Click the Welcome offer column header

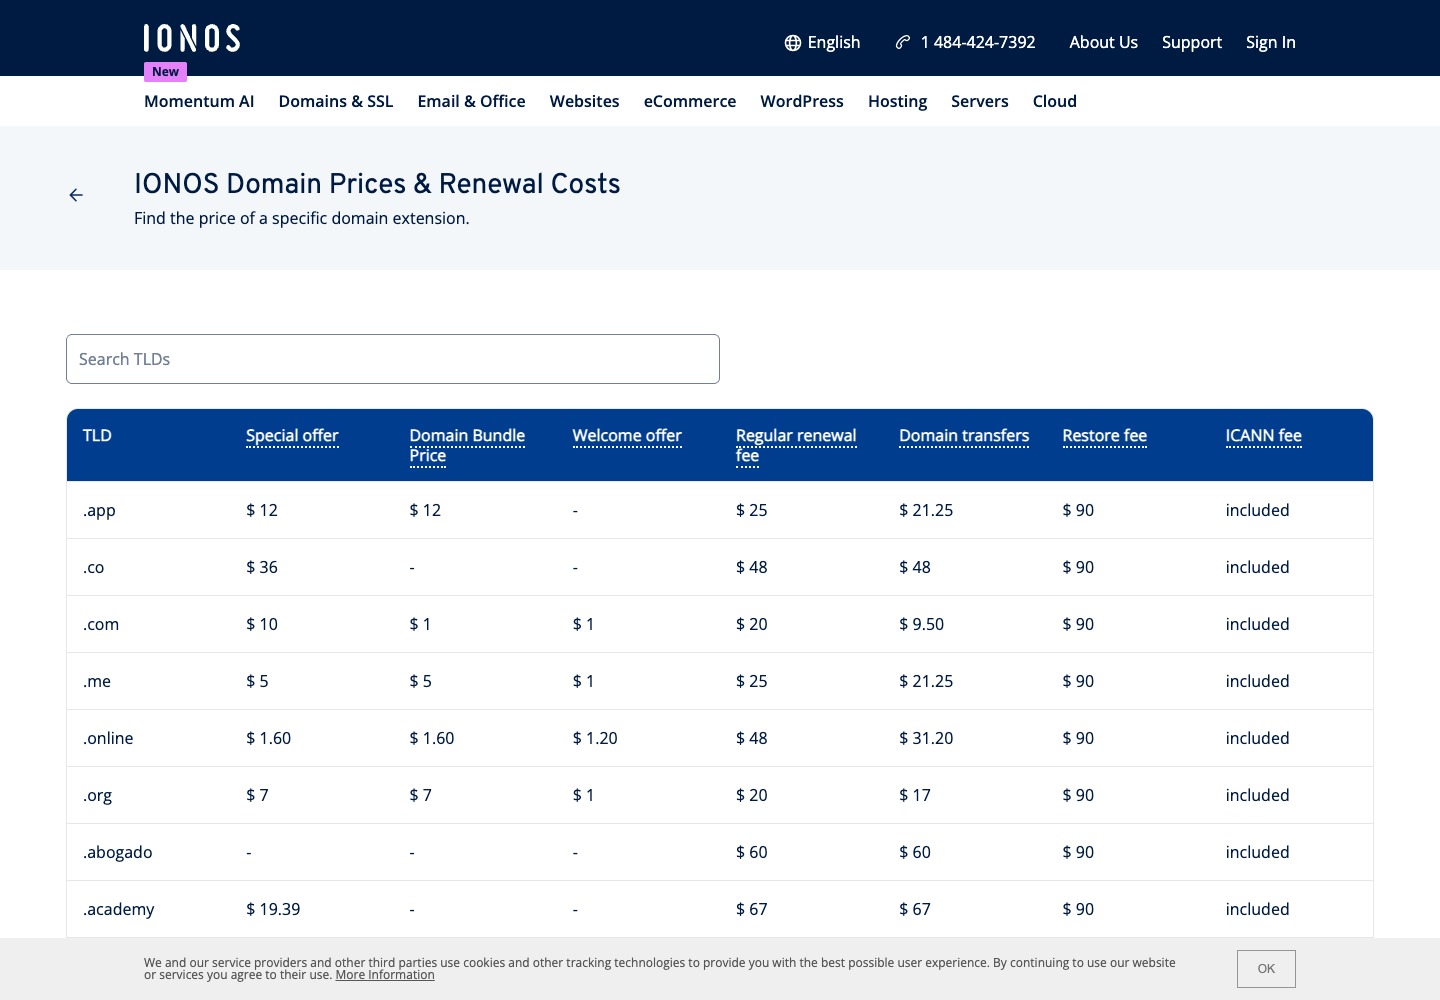[627, 436]
